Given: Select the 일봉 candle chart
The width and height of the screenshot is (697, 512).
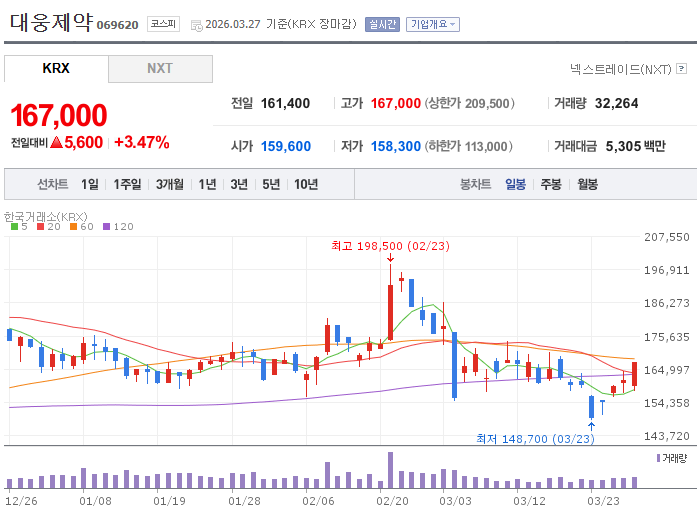Looking at the screenshot, I should point(516,184).
